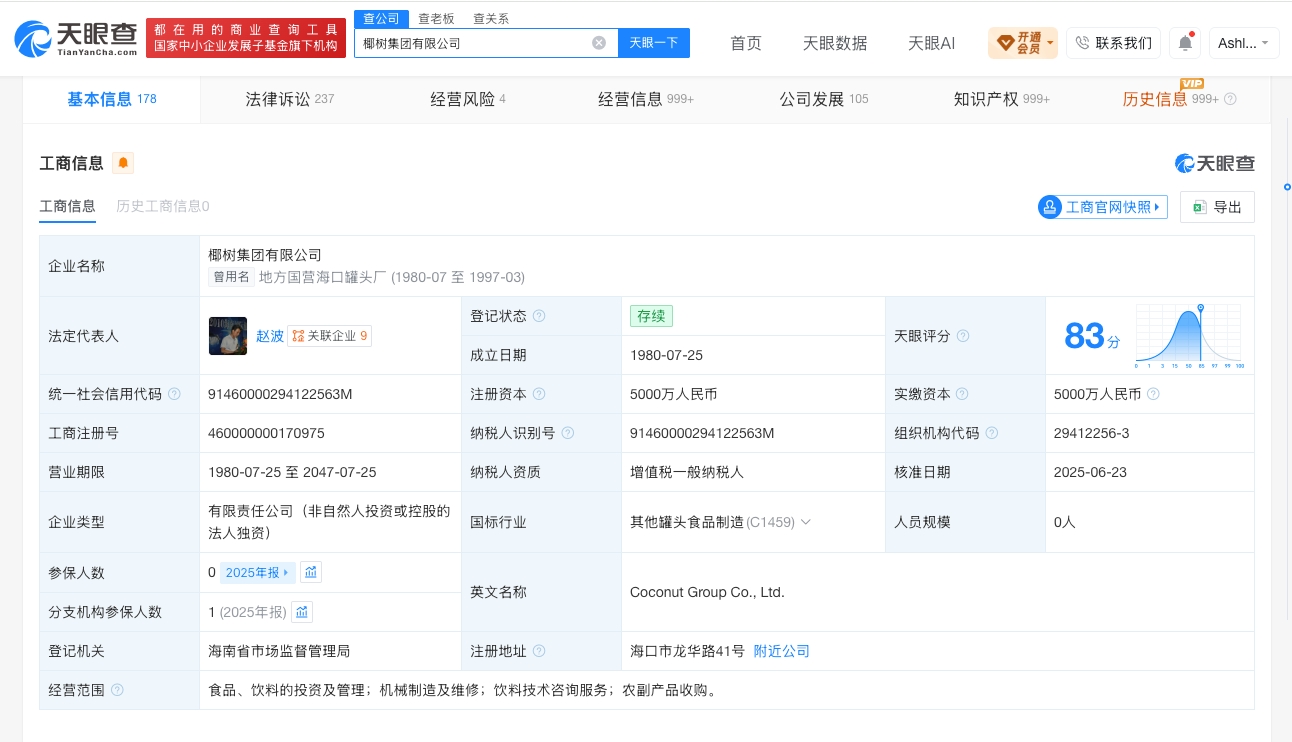Open the 天眼AI navigation item
Screen dimensions: 1292x742
pyautogui.click(x=931, y=43)
